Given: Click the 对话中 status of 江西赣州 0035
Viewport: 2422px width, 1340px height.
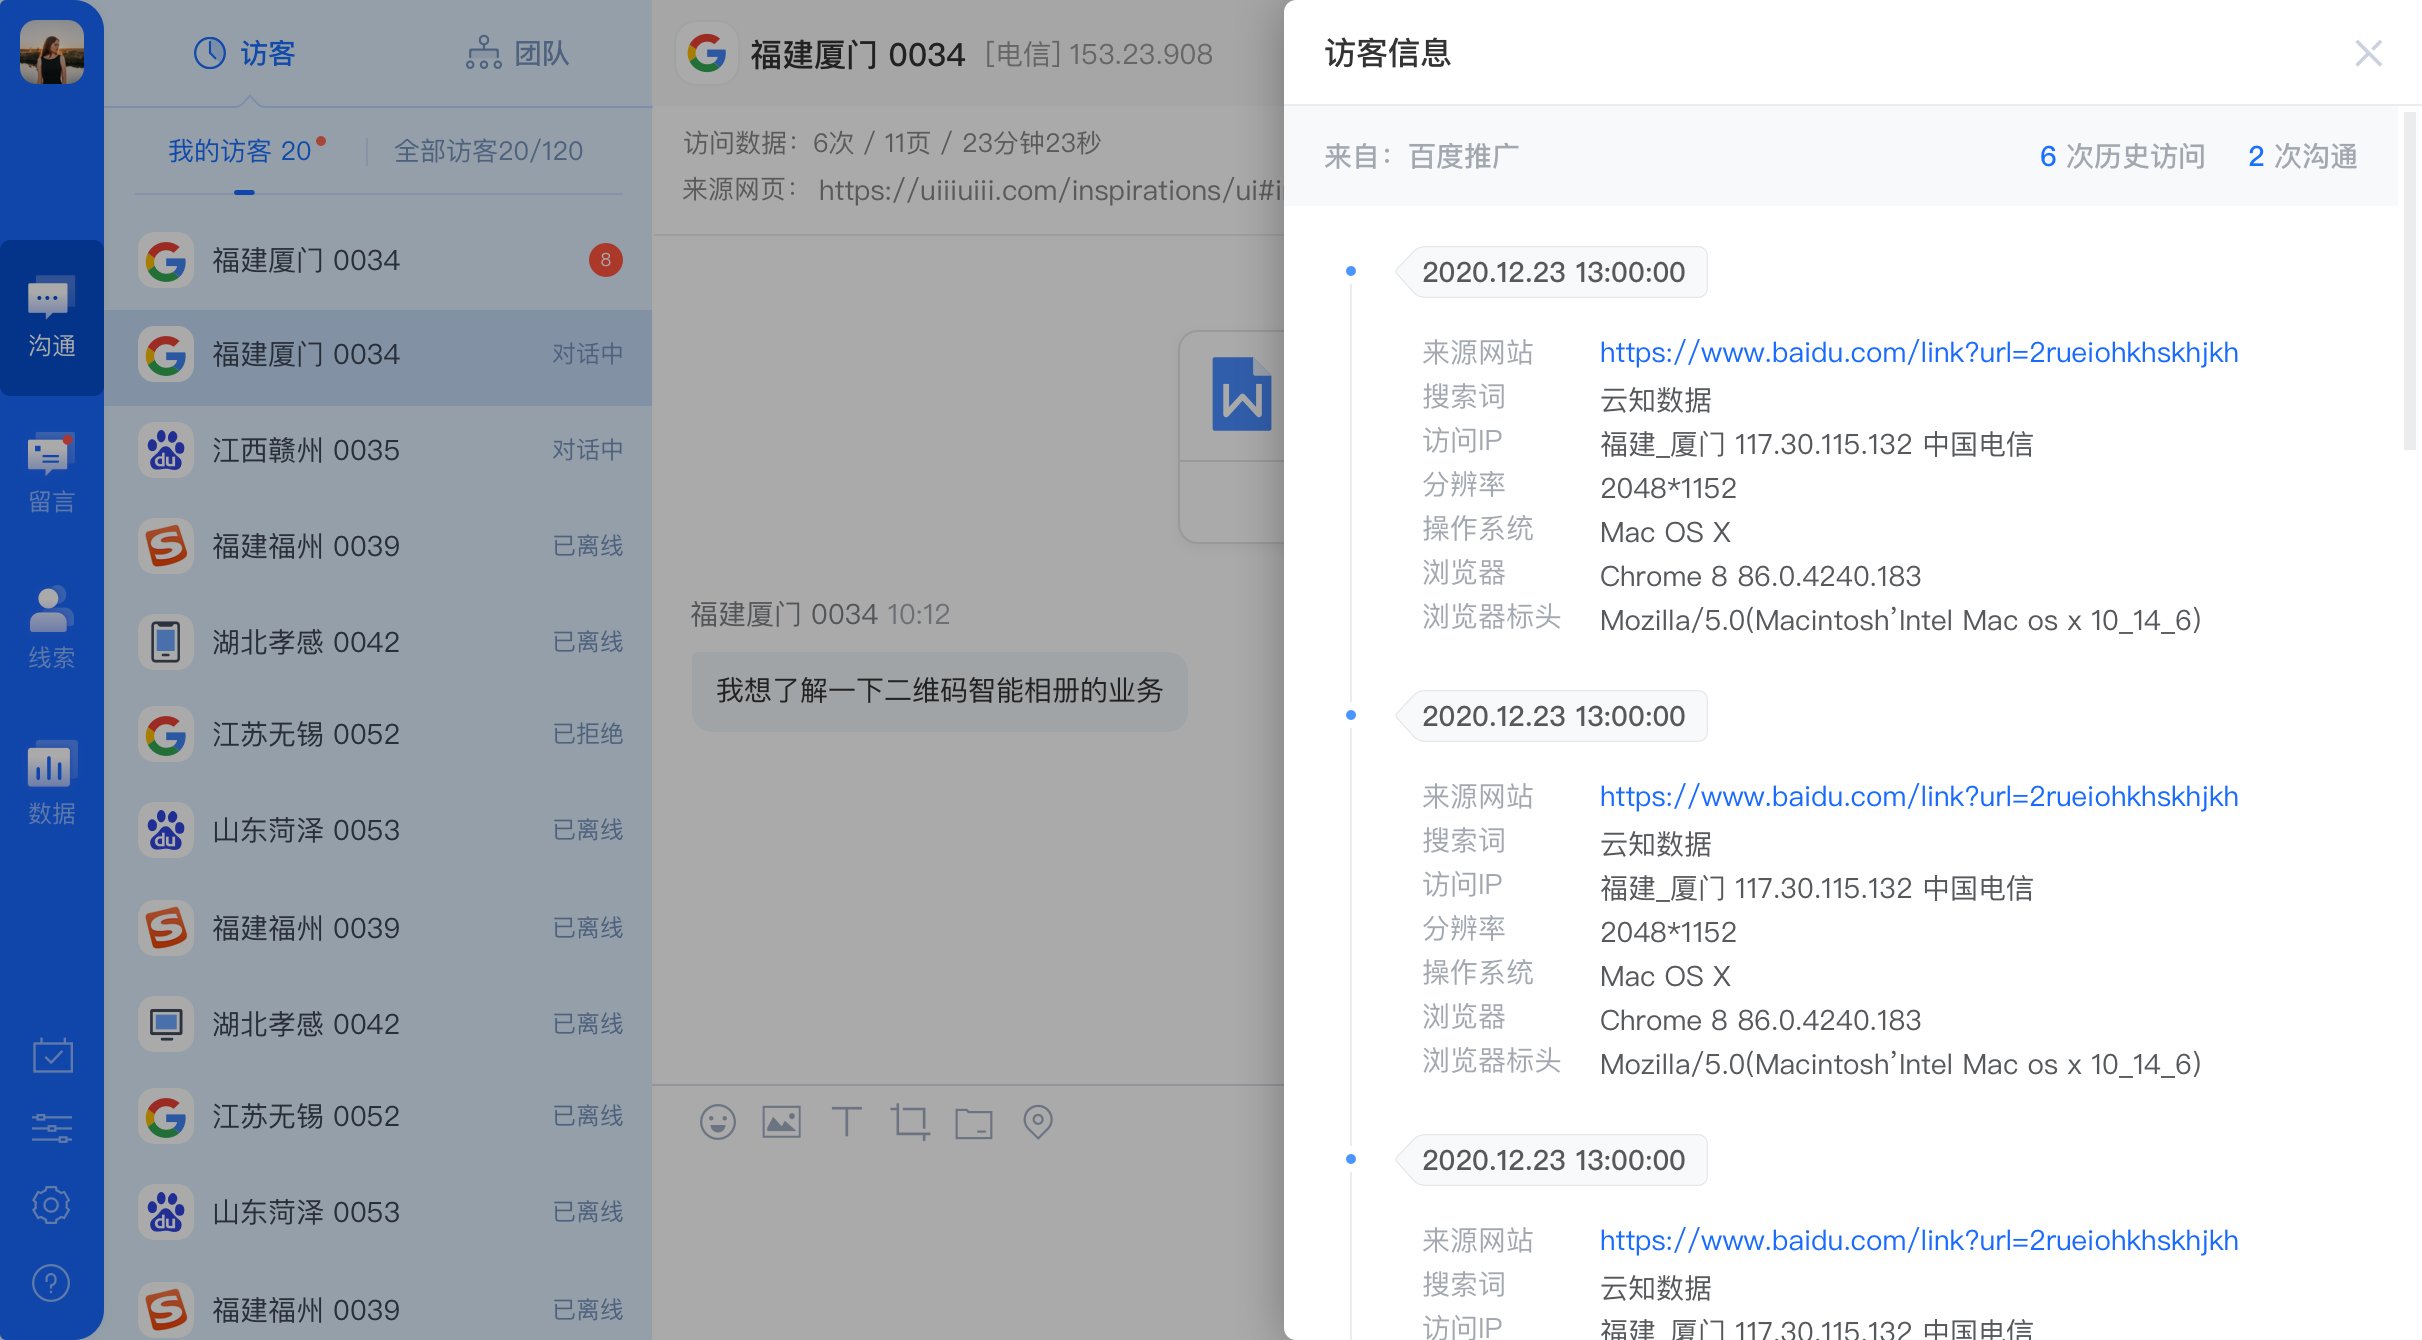Looking at the screenshot, I should [588, 450].
